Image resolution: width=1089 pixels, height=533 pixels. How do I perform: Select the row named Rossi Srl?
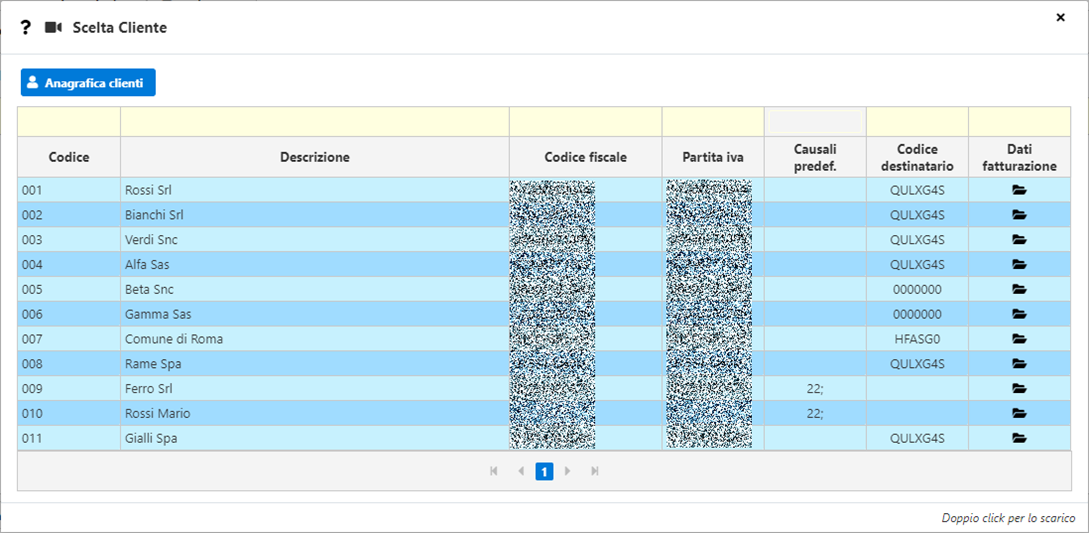544,190
